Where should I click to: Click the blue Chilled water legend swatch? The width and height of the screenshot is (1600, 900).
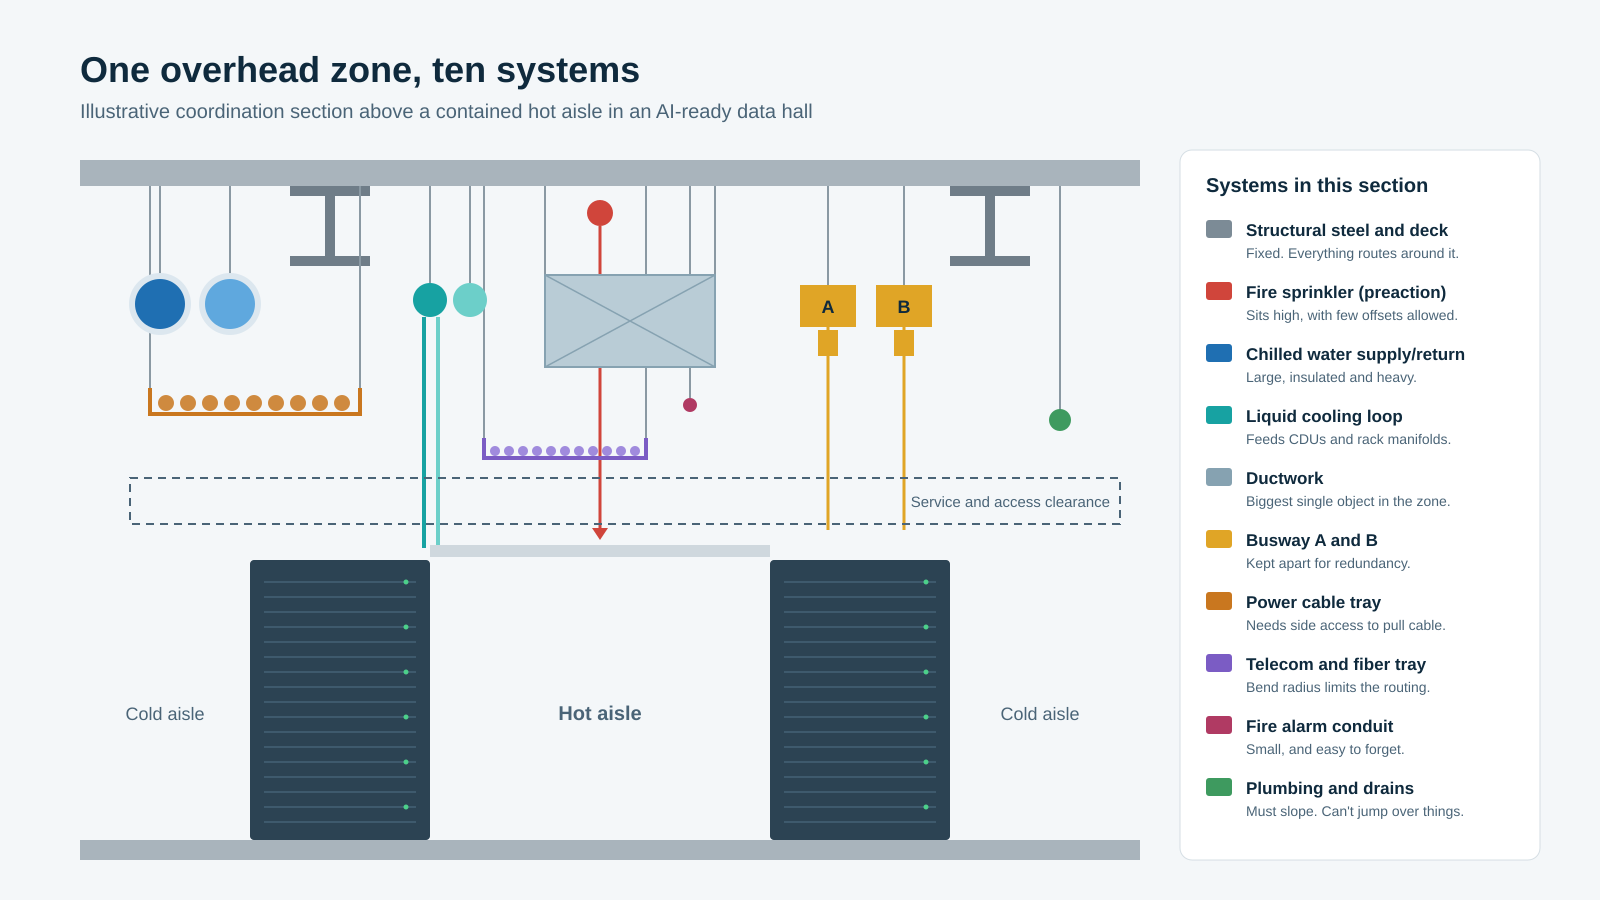coord(1219,353)
